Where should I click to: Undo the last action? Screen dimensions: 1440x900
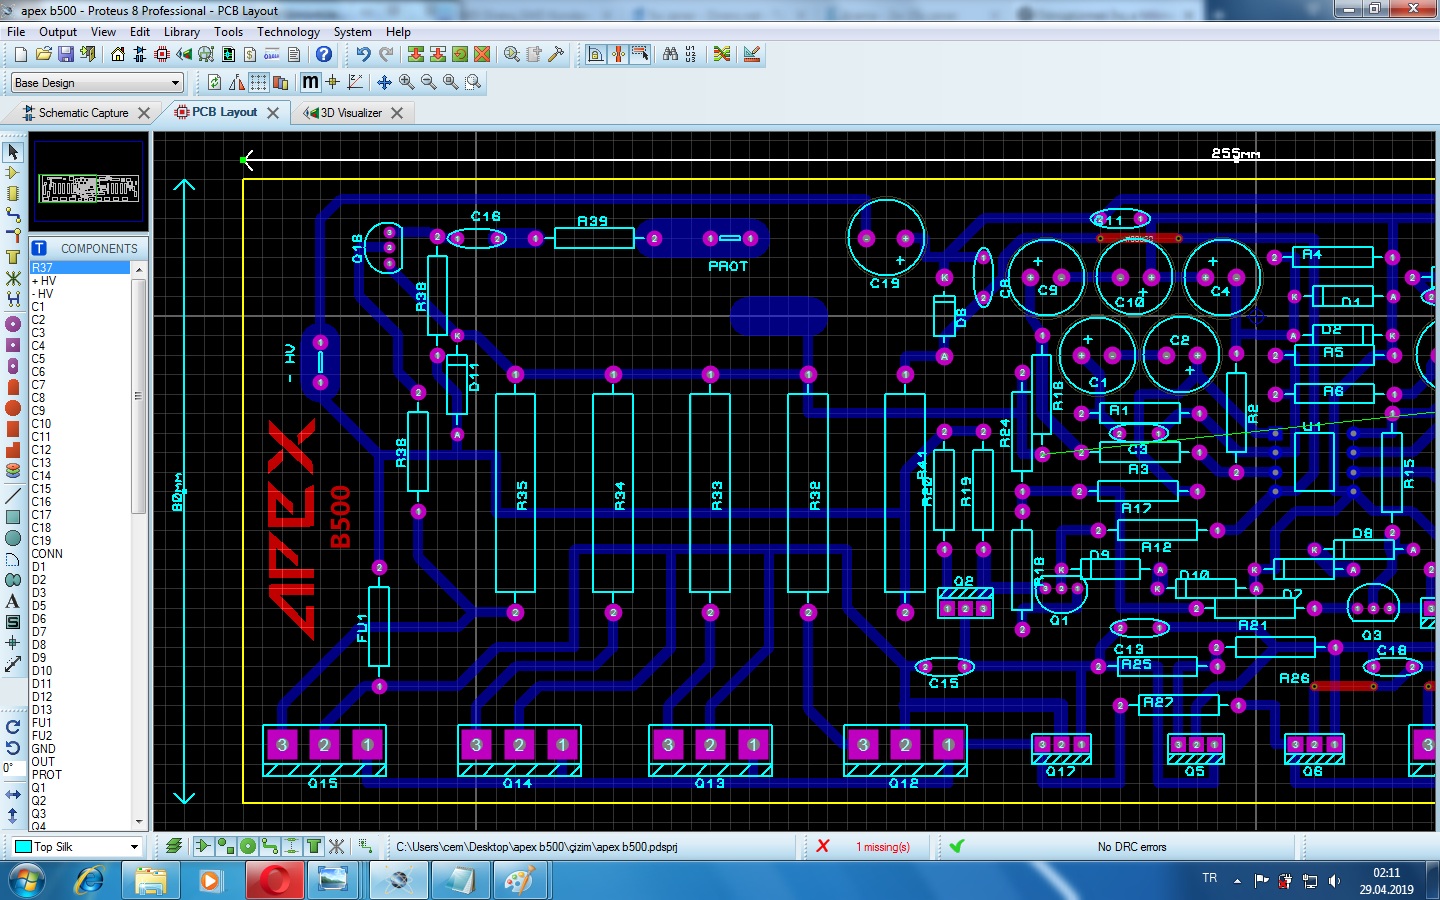363,54
